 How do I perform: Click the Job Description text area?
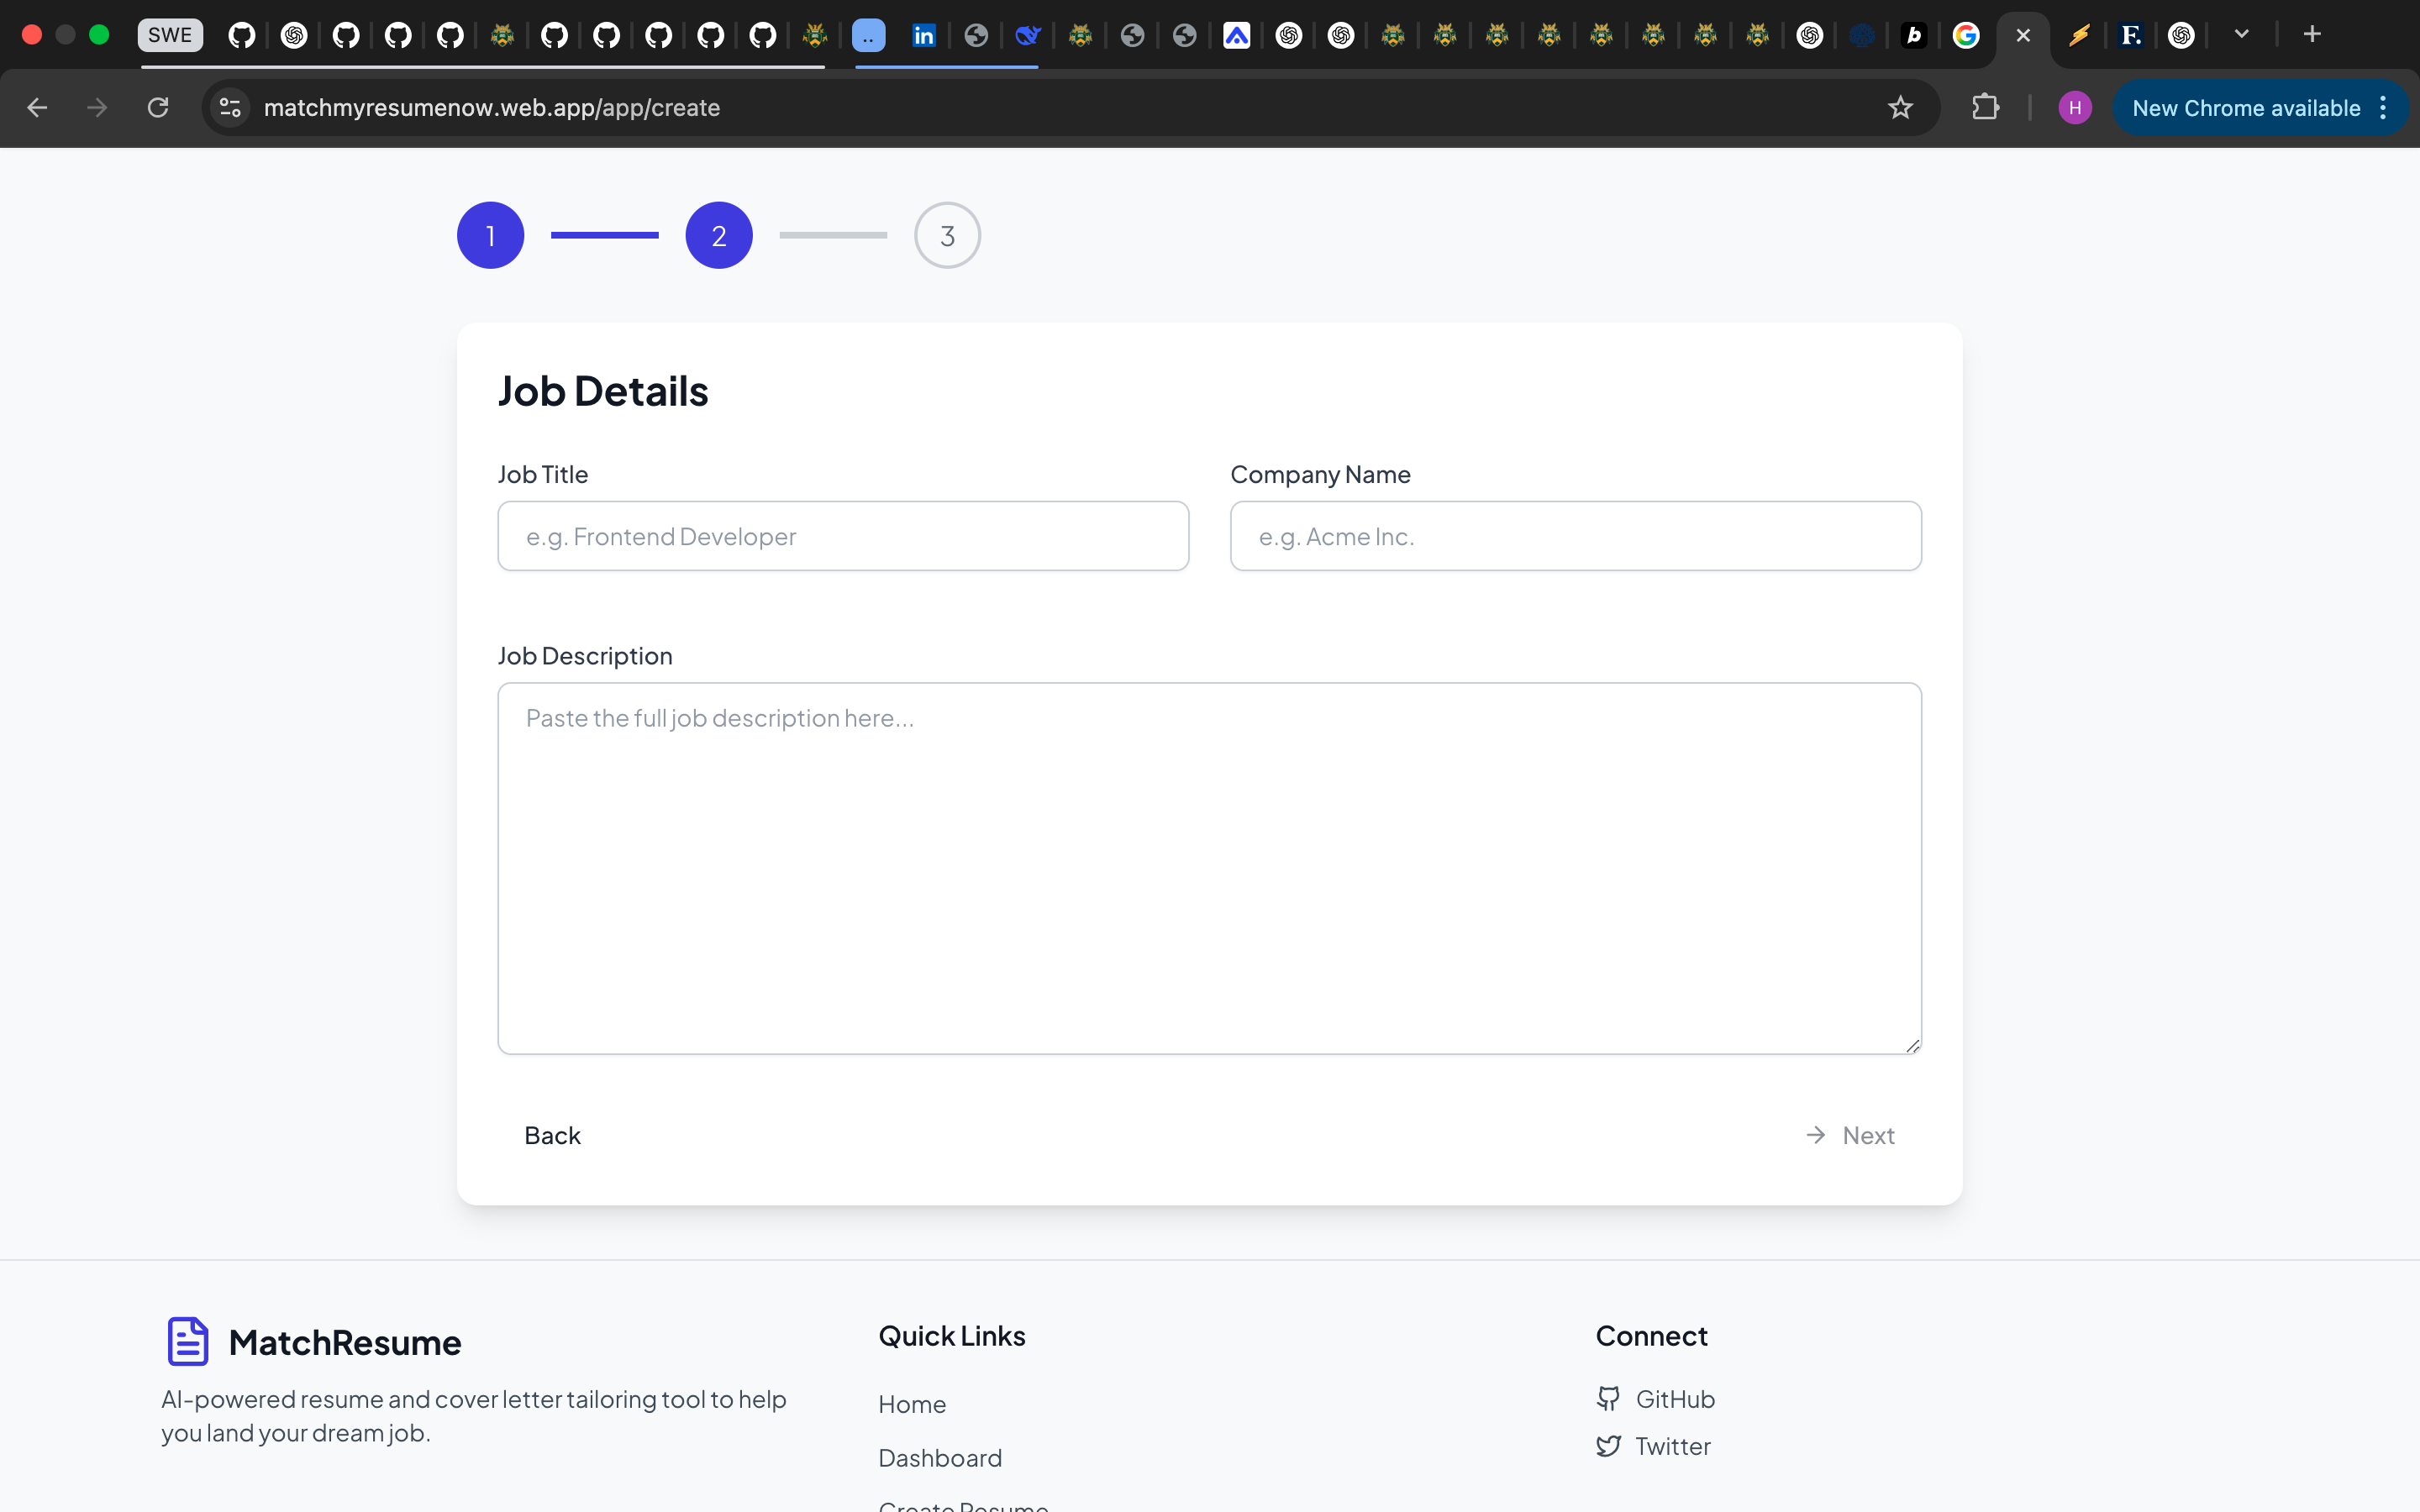(1208, 868)
